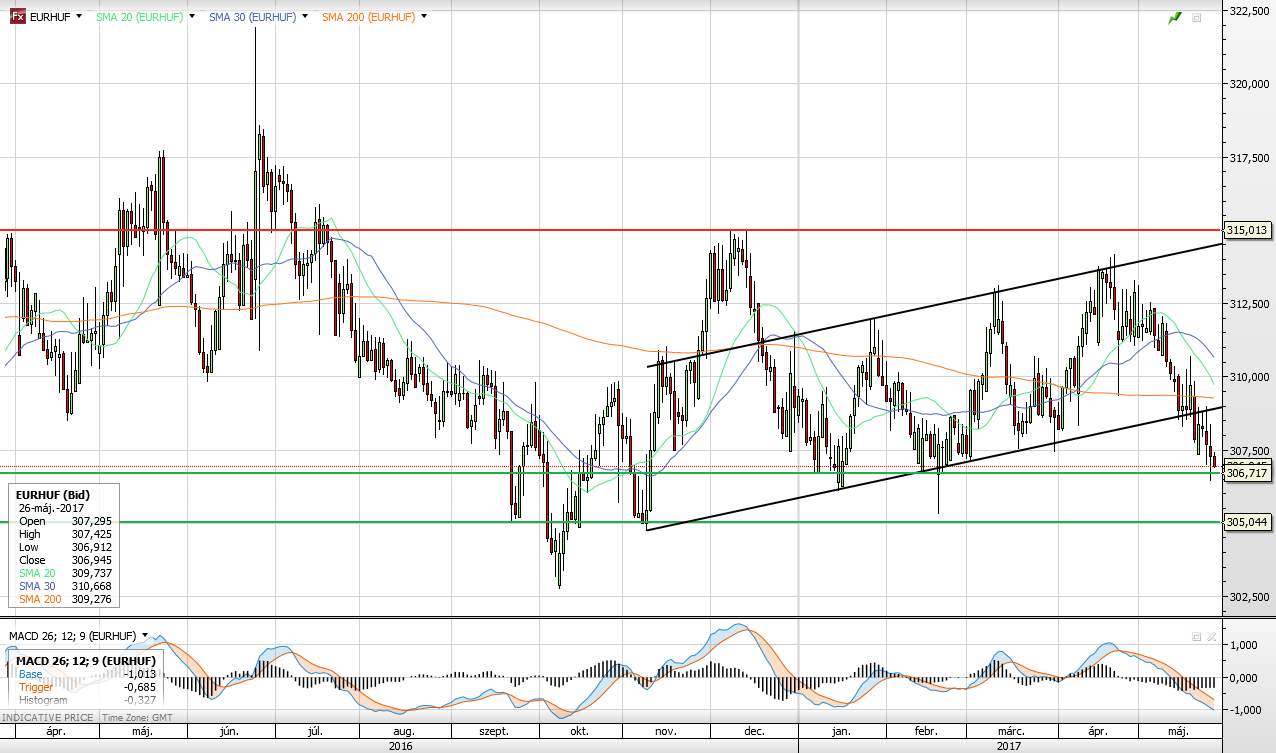This screenshot has height=753, width=1276.
Task: Click the 2017 year label on time axis
Action: [x=1011, y=746]
